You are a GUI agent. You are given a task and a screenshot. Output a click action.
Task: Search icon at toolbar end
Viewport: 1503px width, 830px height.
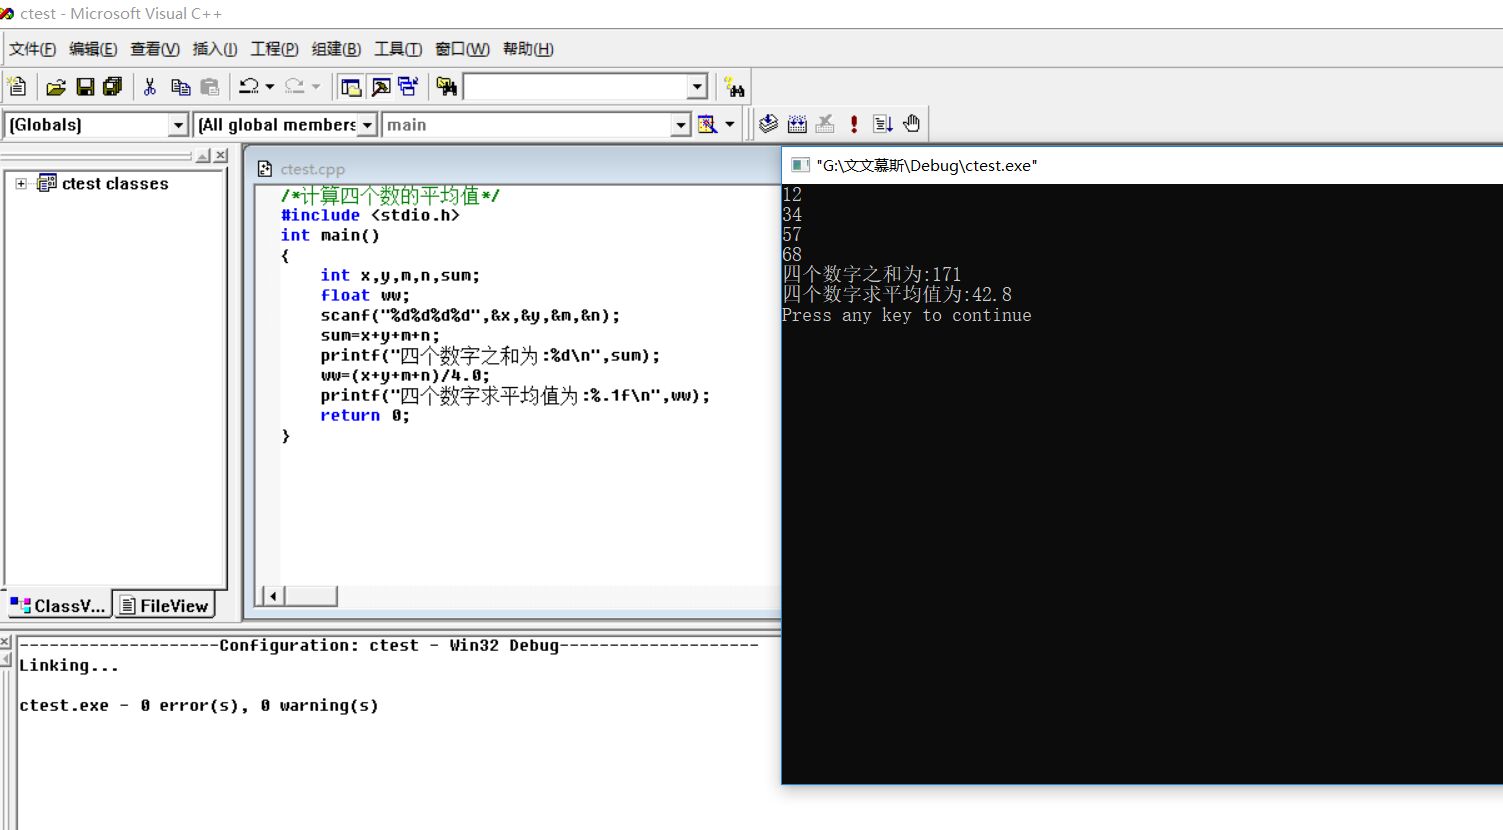click(x=735, y=87)
